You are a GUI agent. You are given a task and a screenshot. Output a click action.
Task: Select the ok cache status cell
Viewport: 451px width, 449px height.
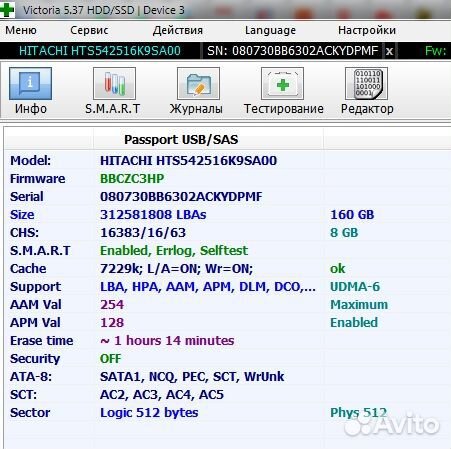[x=337, y=269]
